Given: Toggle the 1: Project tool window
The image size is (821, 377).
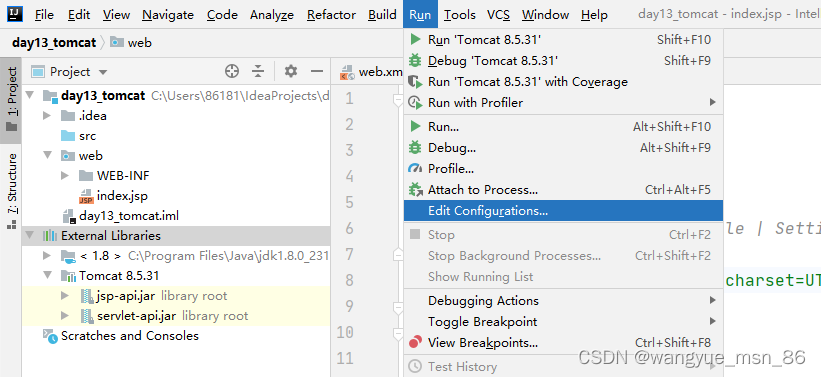Looking at the screenshot, I should point(11,99).
